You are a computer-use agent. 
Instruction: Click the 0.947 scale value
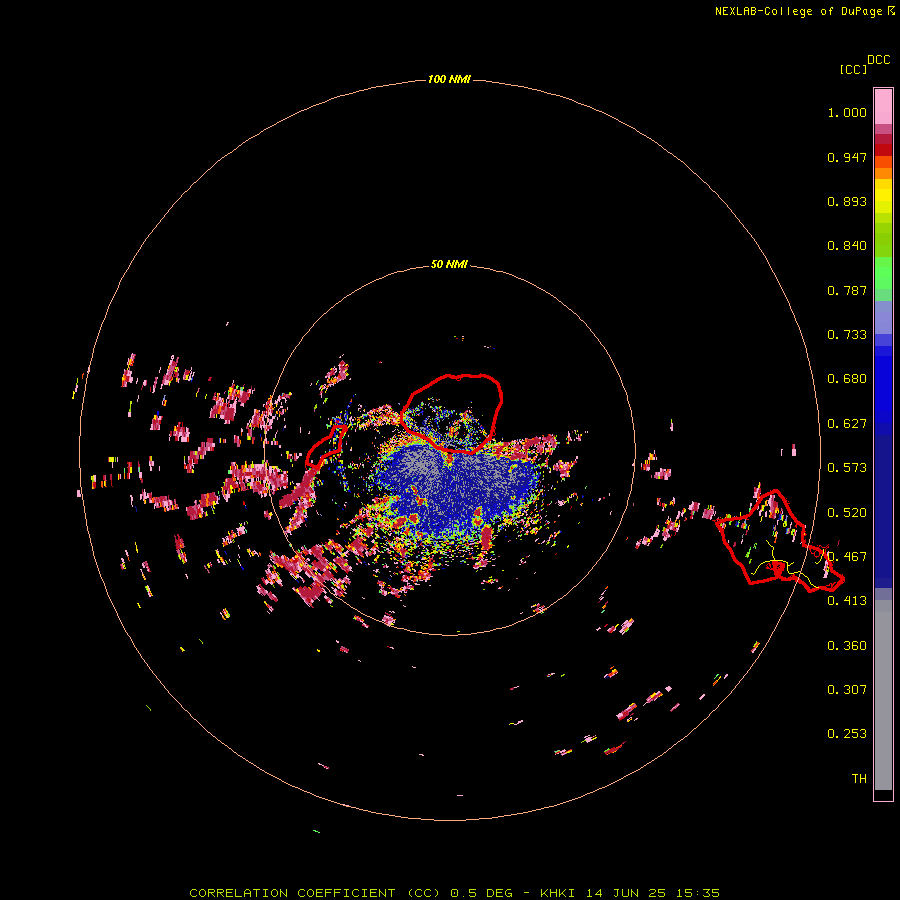[847, 157]
